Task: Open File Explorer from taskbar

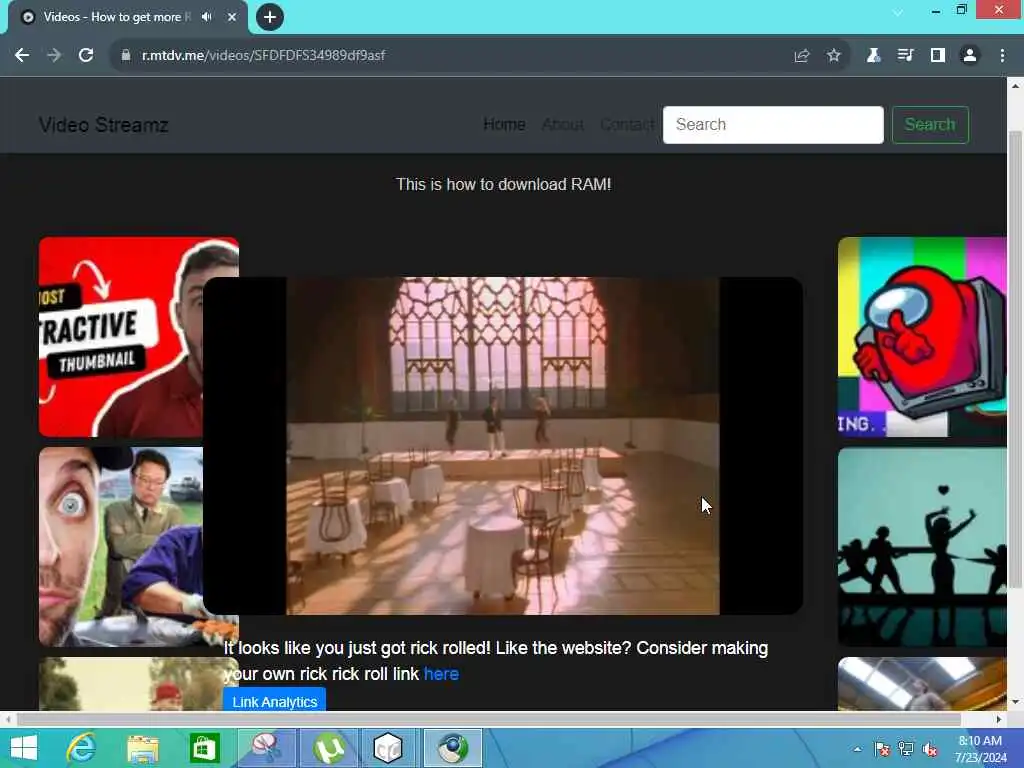Action: tap(143, 748)
